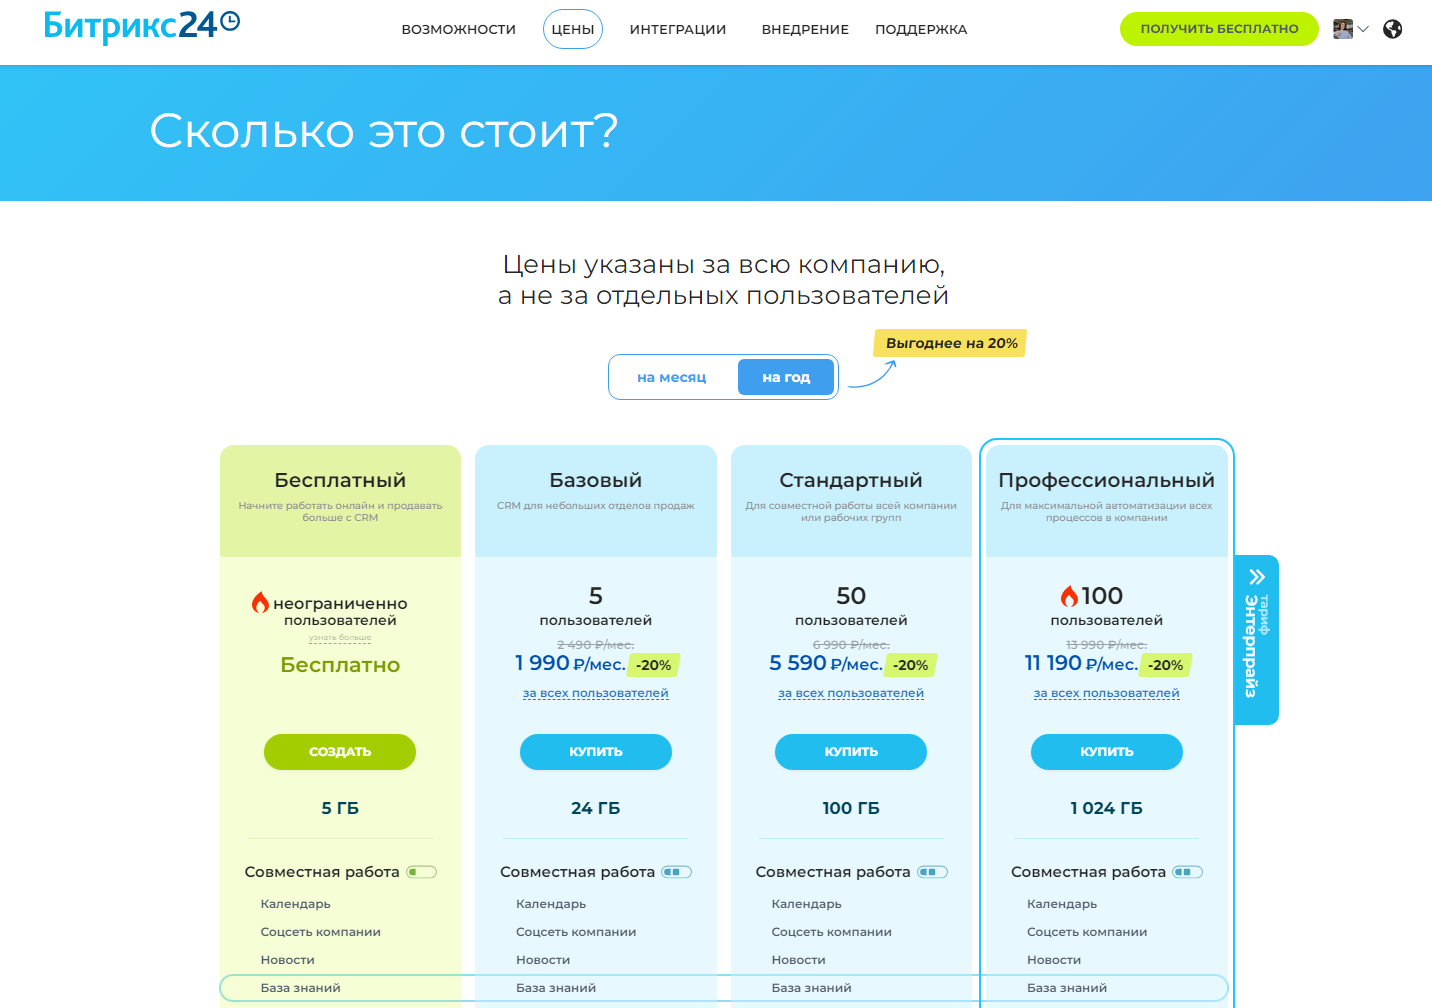Open the ИНТЕГРАЦИИ menu item
Viewport: 1432px width, 1008px height.
pos(678,29)
